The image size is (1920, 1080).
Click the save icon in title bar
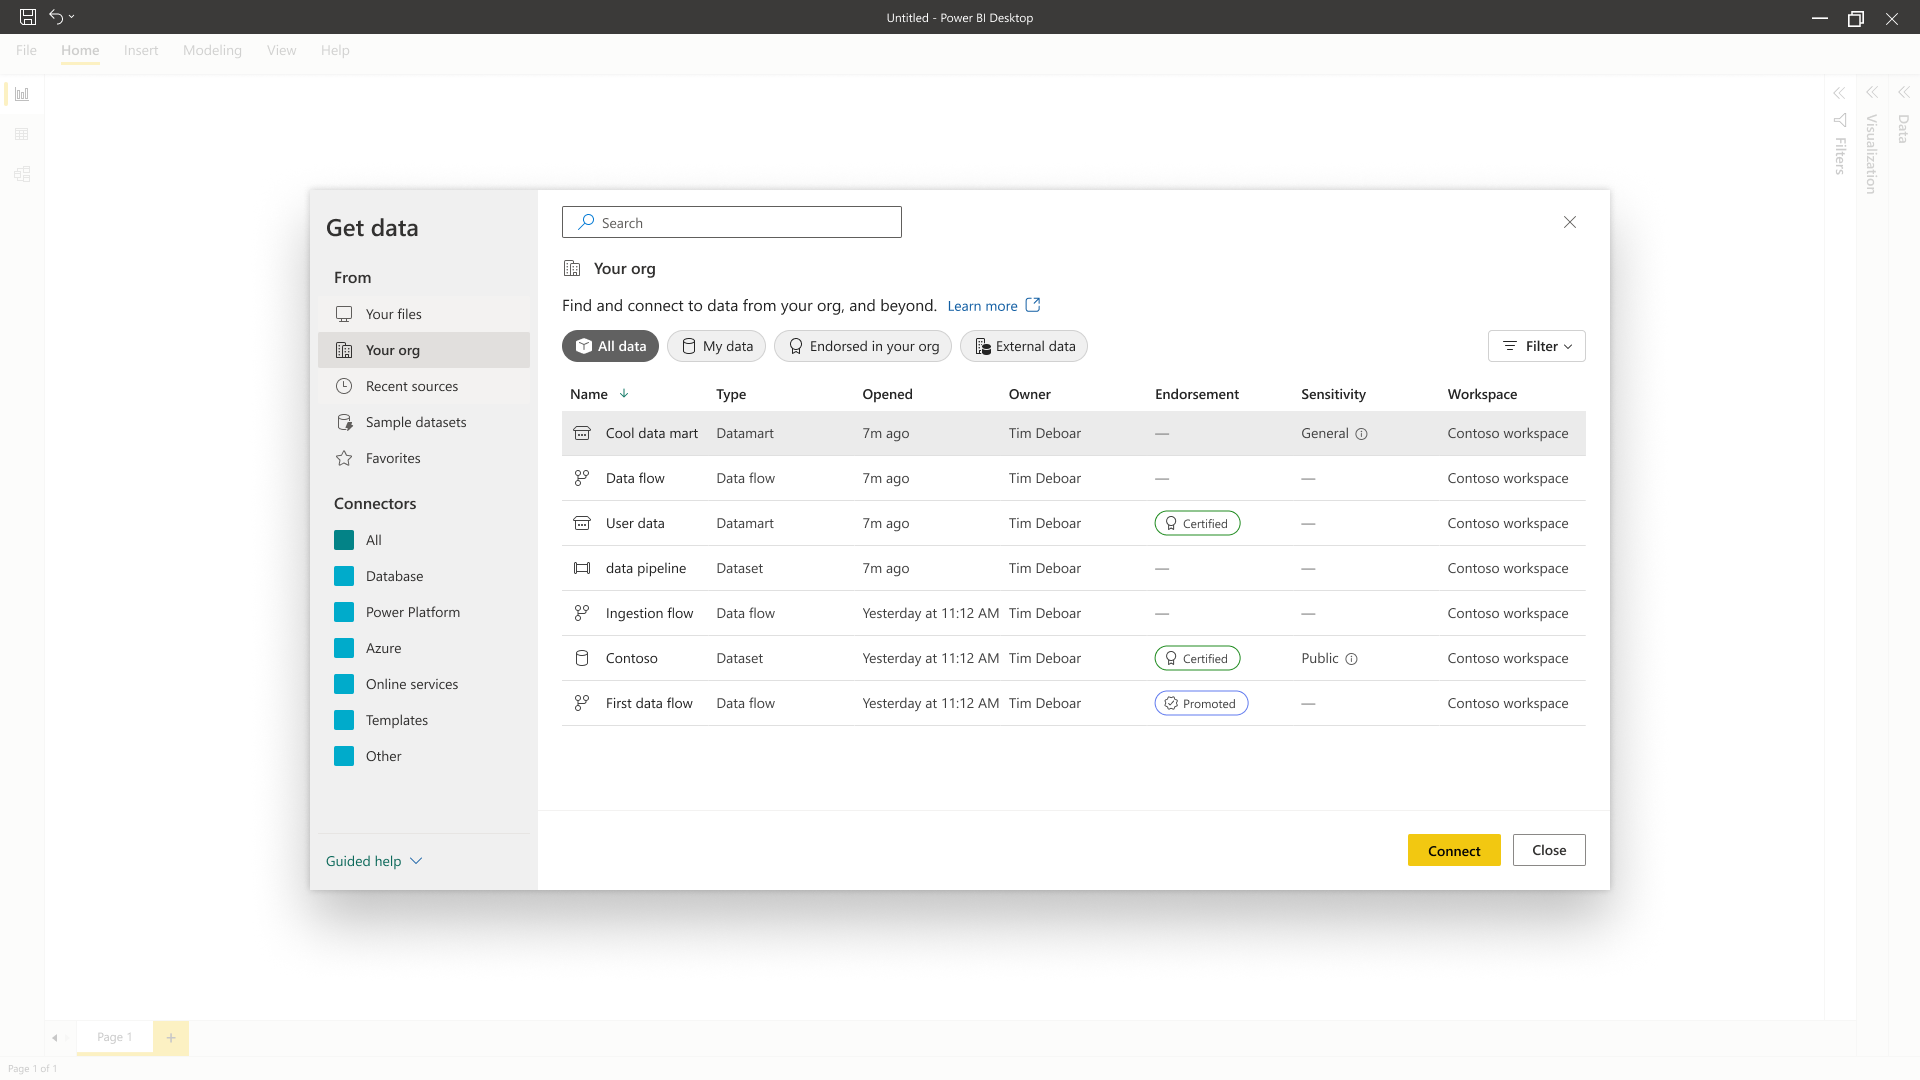tap(28, 17)
